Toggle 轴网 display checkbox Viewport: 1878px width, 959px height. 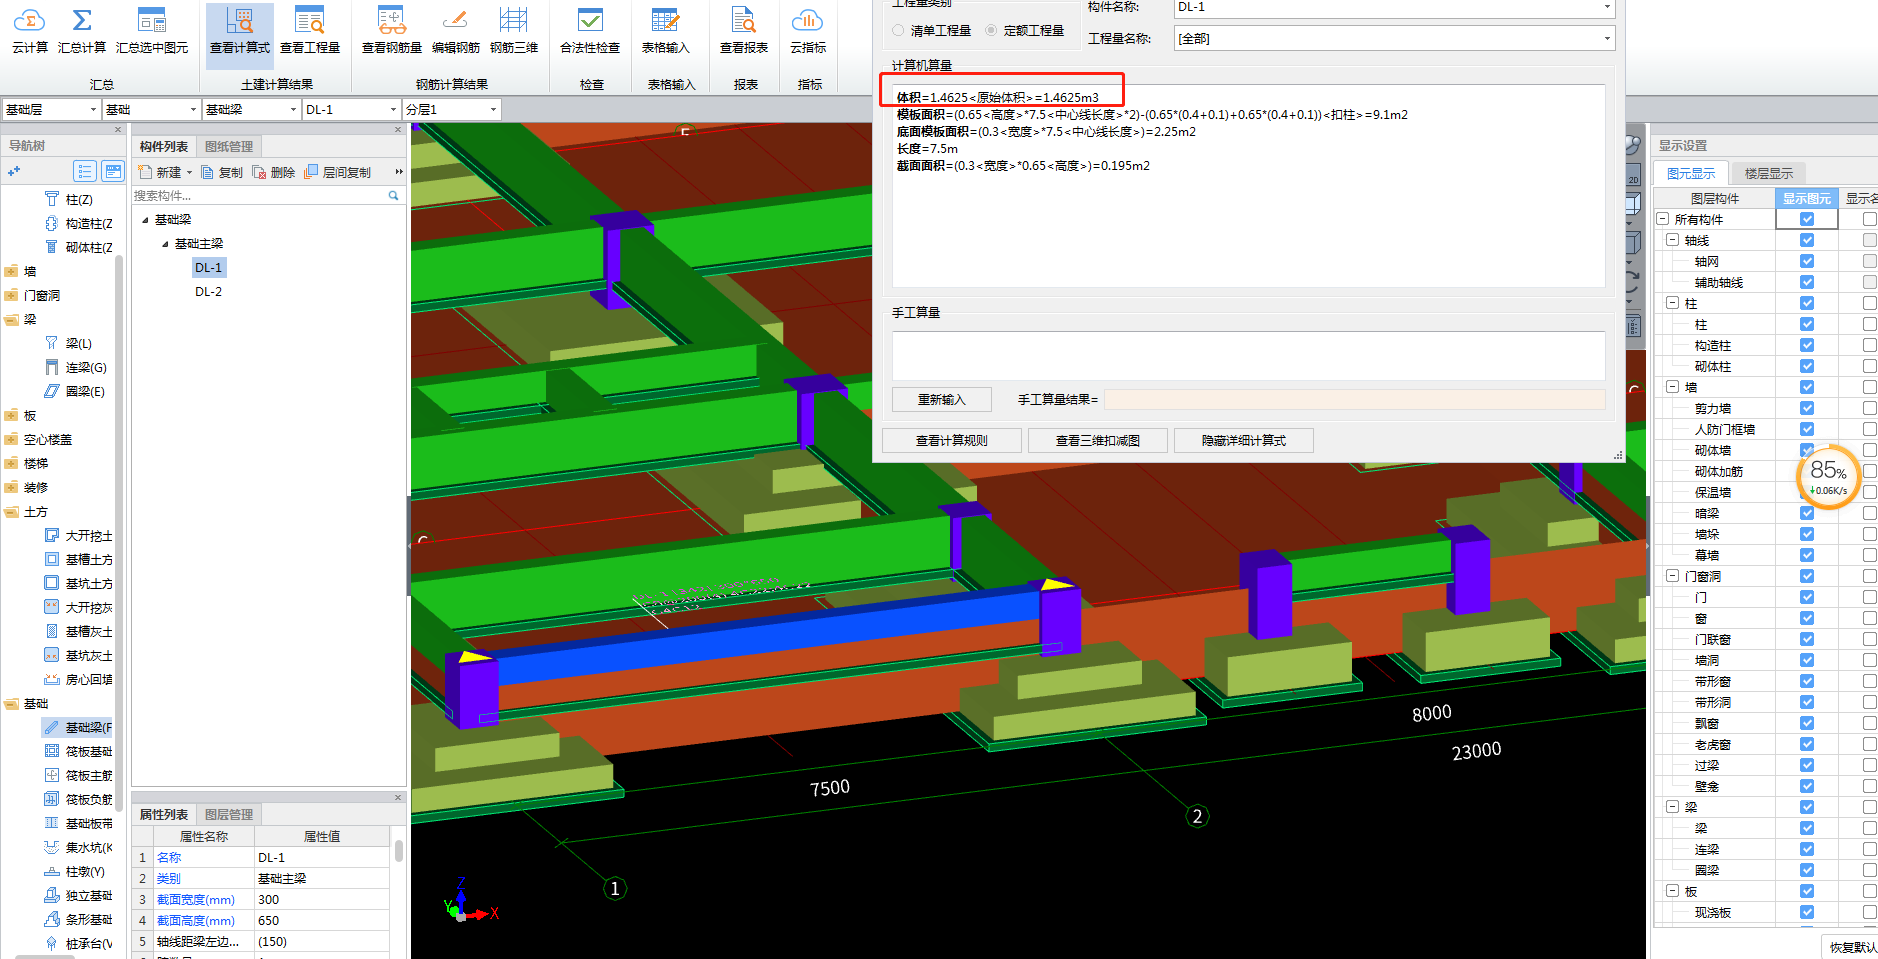pos(1807,261)
